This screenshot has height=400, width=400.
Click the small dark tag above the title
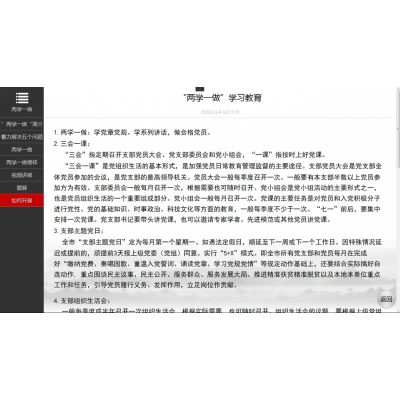(200, 89)
